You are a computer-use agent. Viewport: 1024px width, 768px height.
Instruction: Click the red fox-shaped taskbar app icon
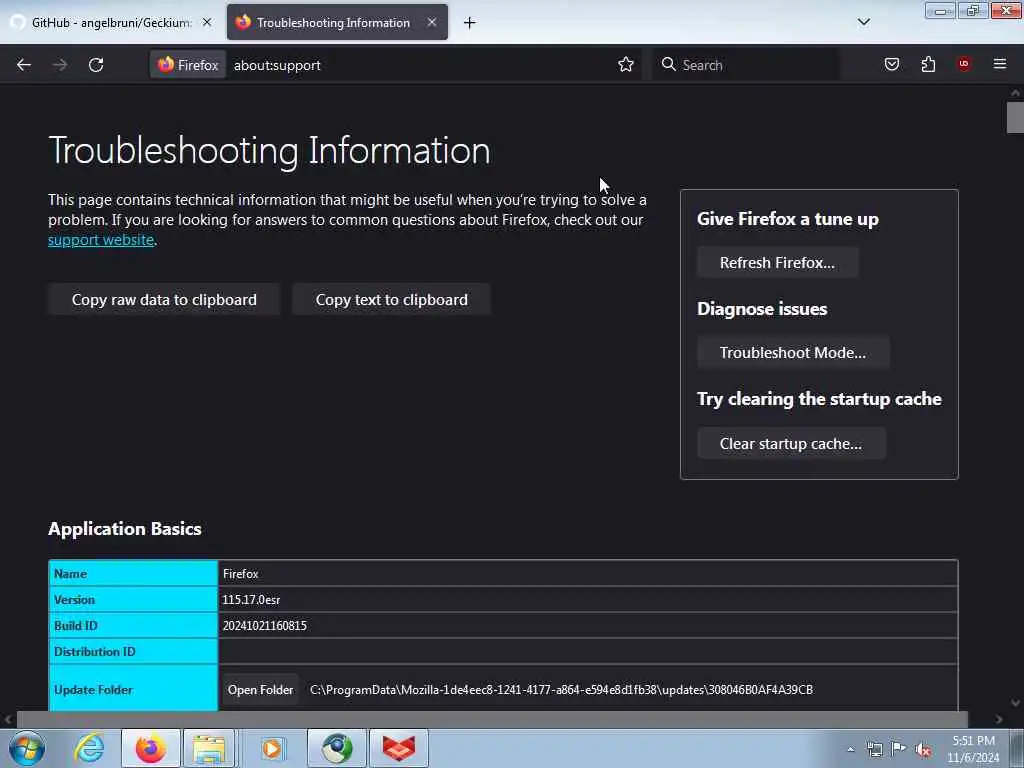(399, 748)
